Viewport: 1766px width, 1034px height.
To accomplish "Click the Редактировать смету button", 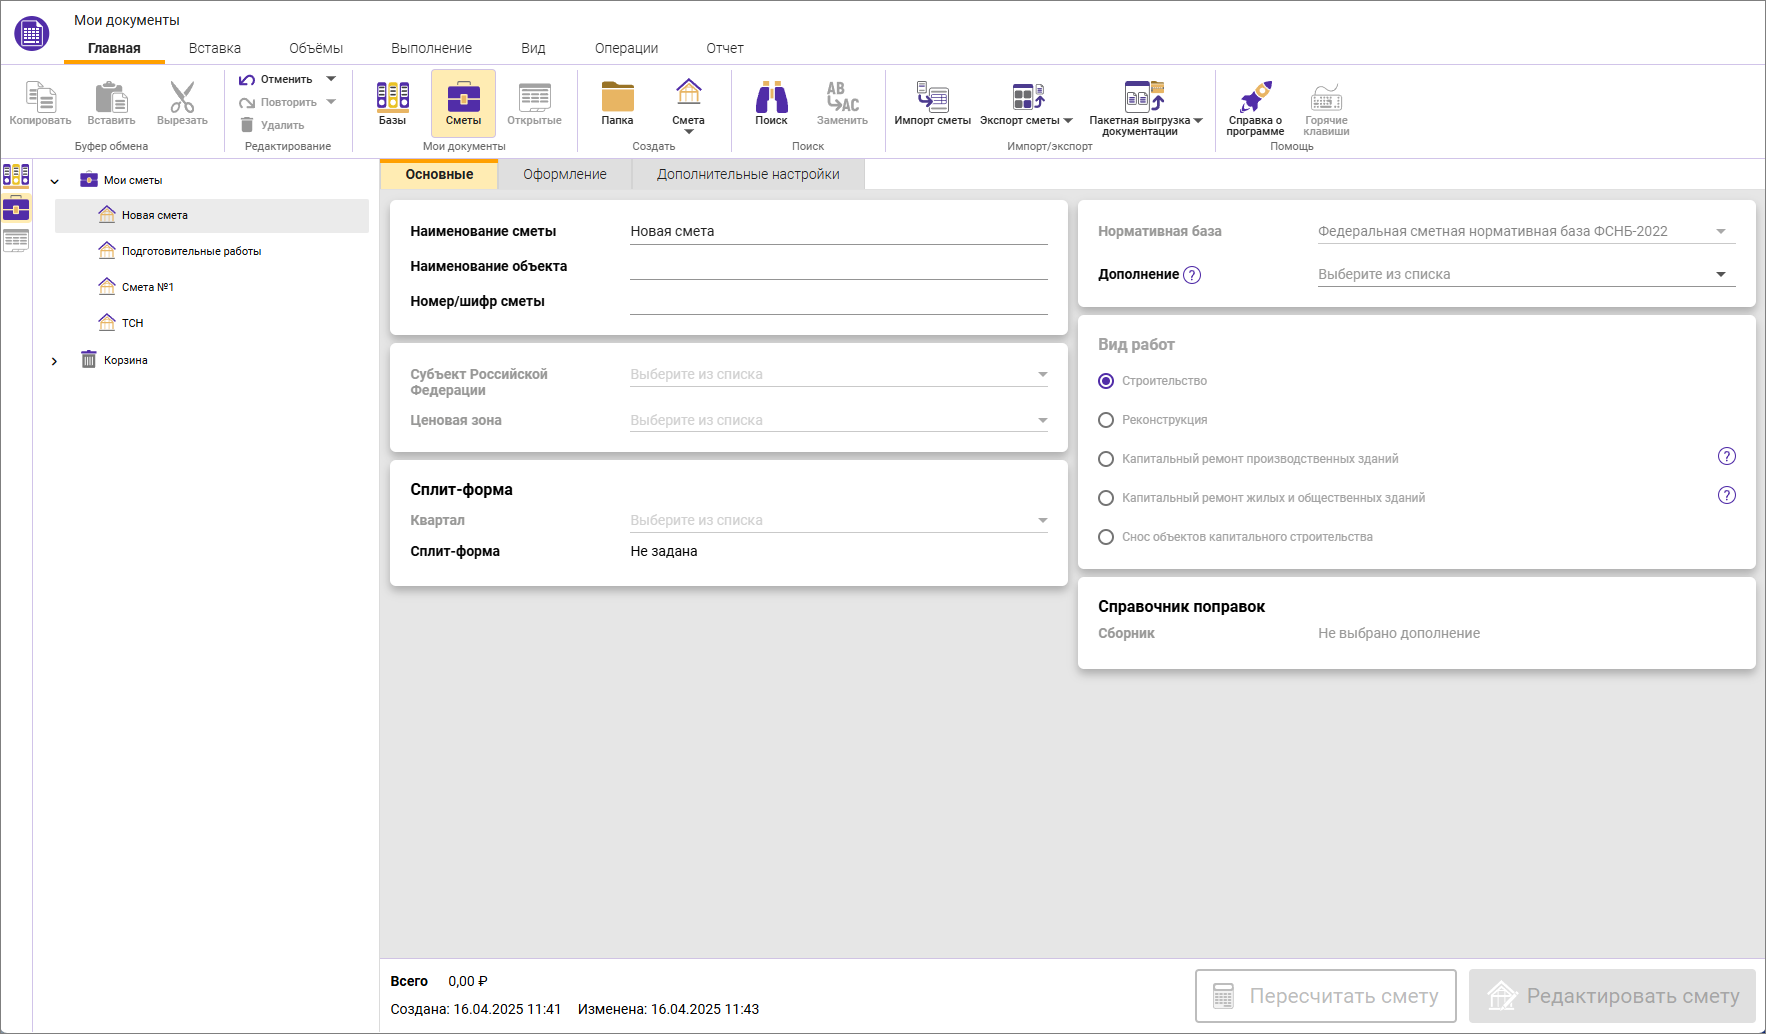I will point(1612,996).
